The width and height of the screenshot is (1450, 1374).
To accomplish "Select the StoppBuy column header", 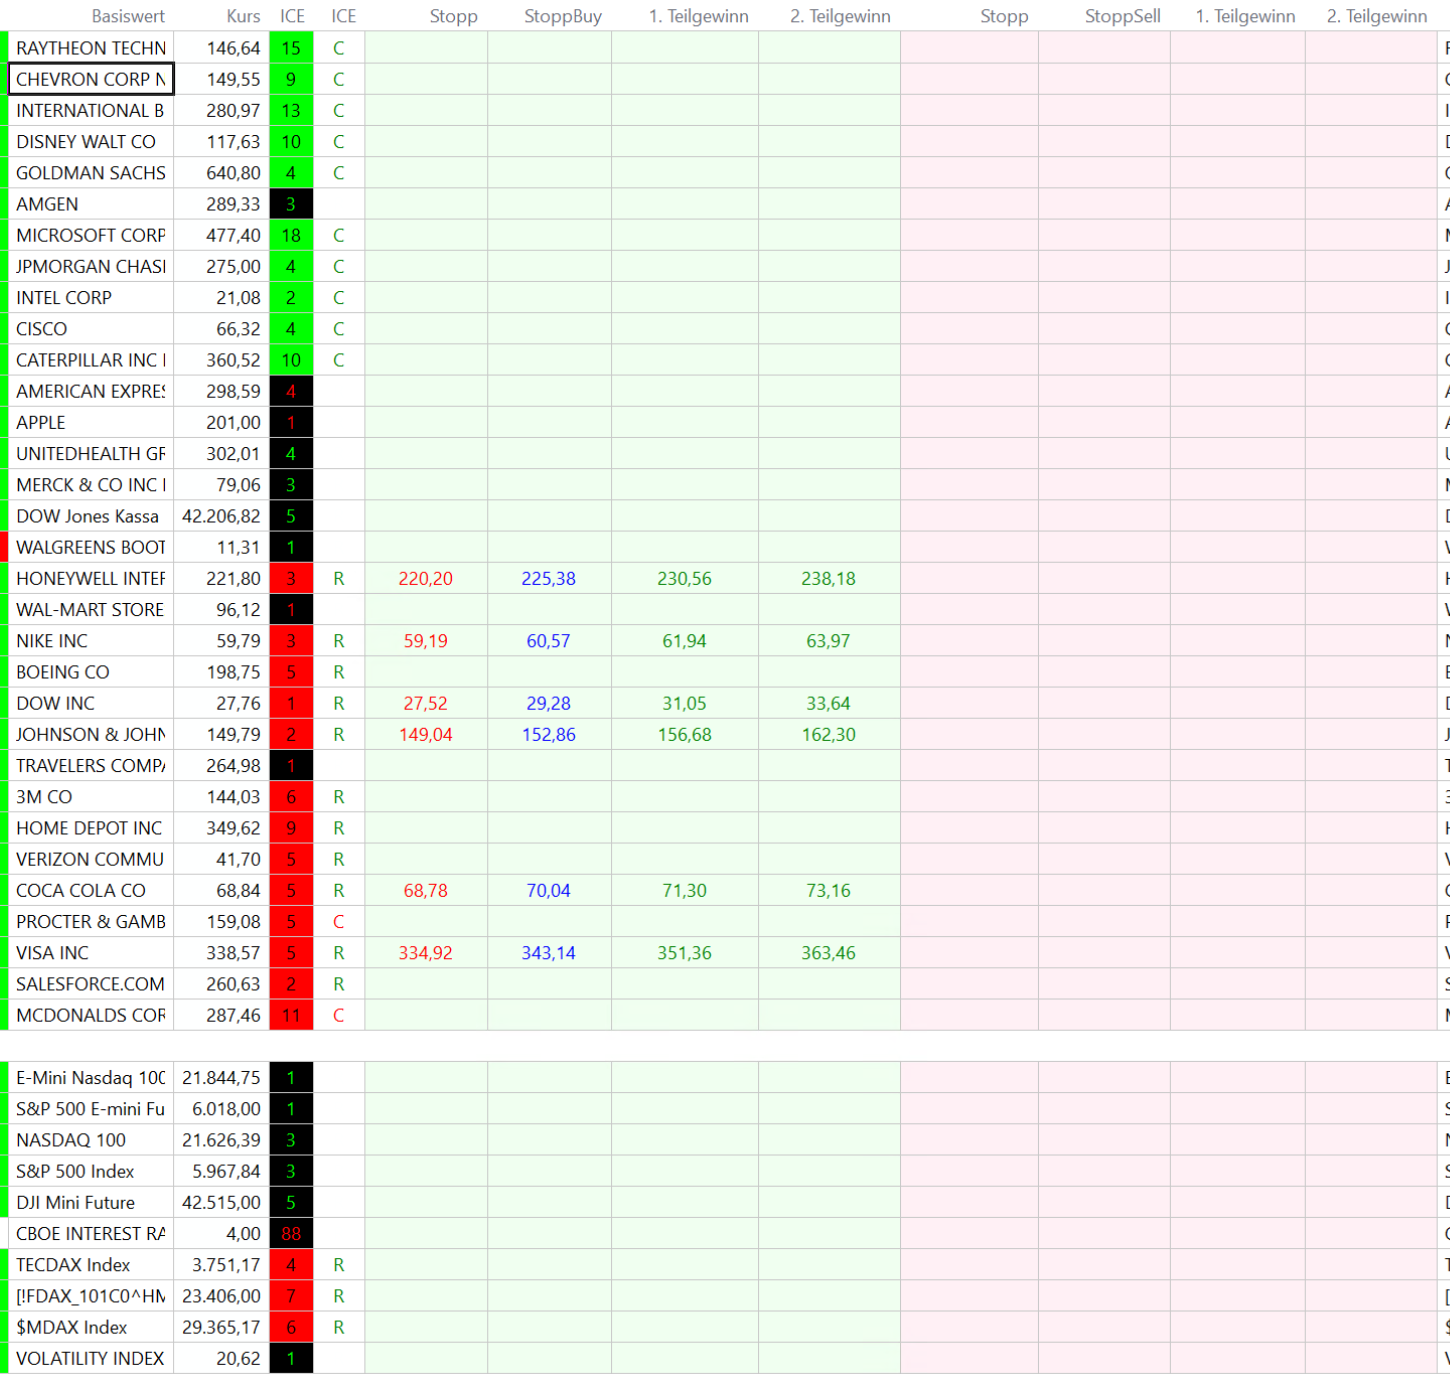I will coord(562,16).
